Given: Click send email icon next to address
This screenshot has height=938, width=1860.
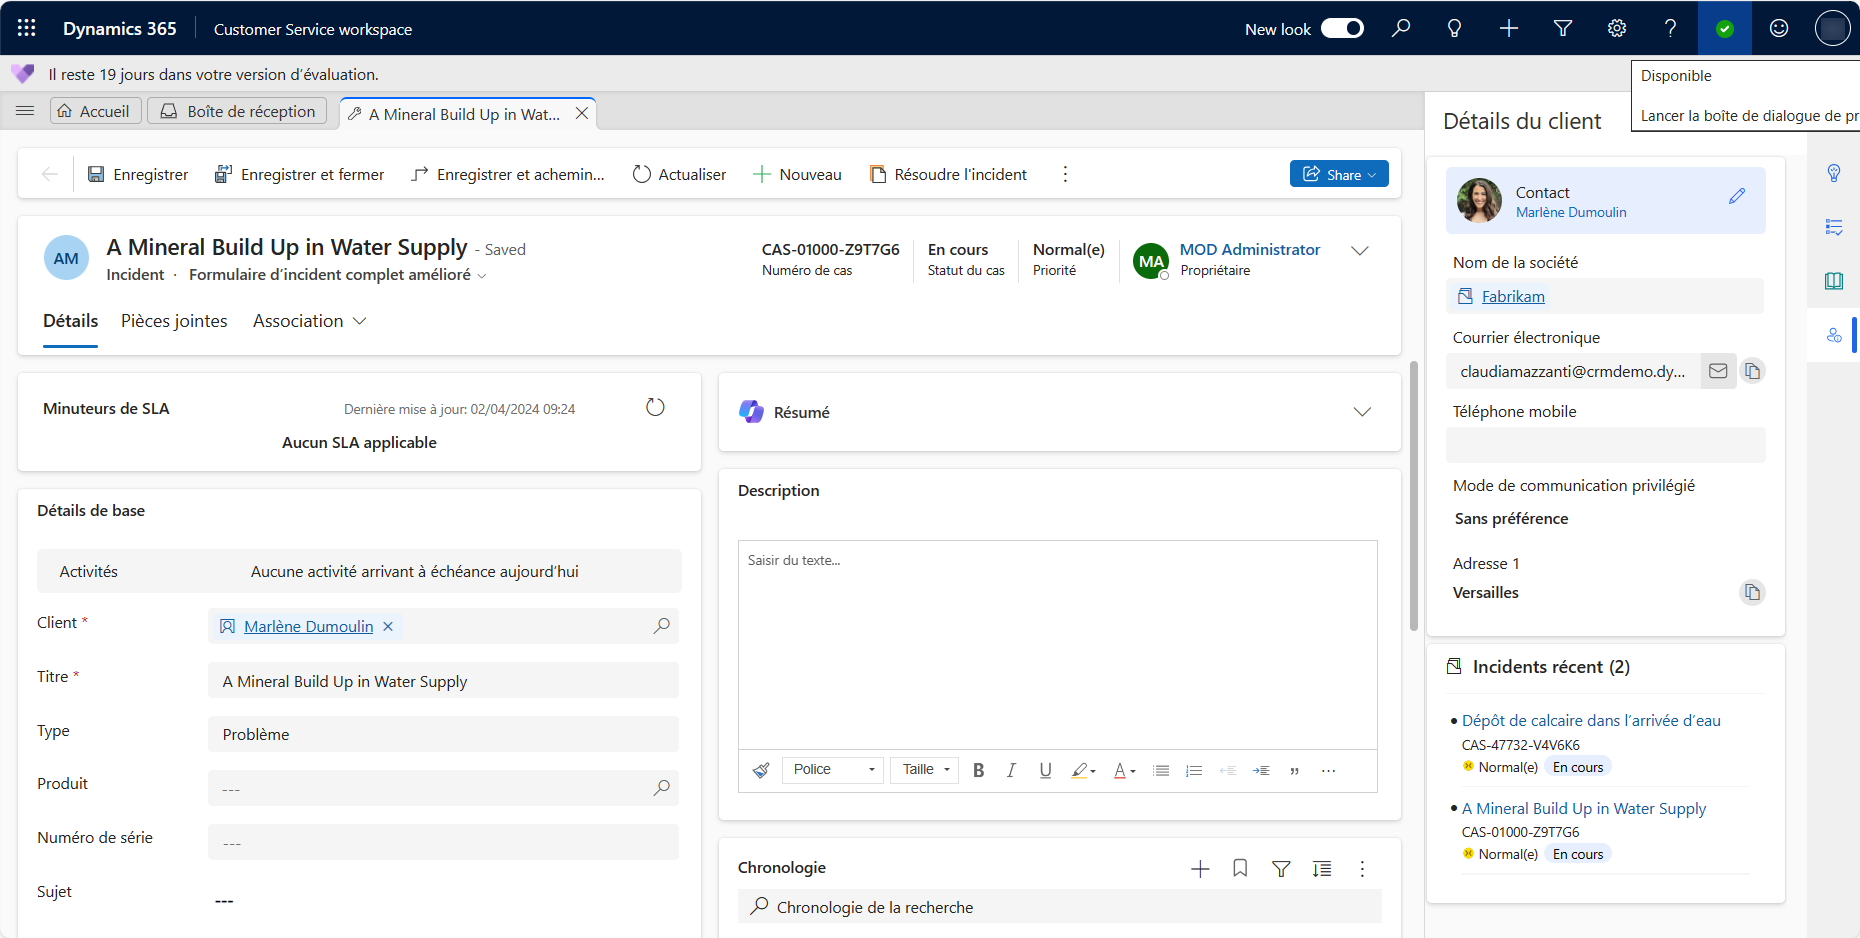Looking at the screenshot, I should pos(1718,371).
